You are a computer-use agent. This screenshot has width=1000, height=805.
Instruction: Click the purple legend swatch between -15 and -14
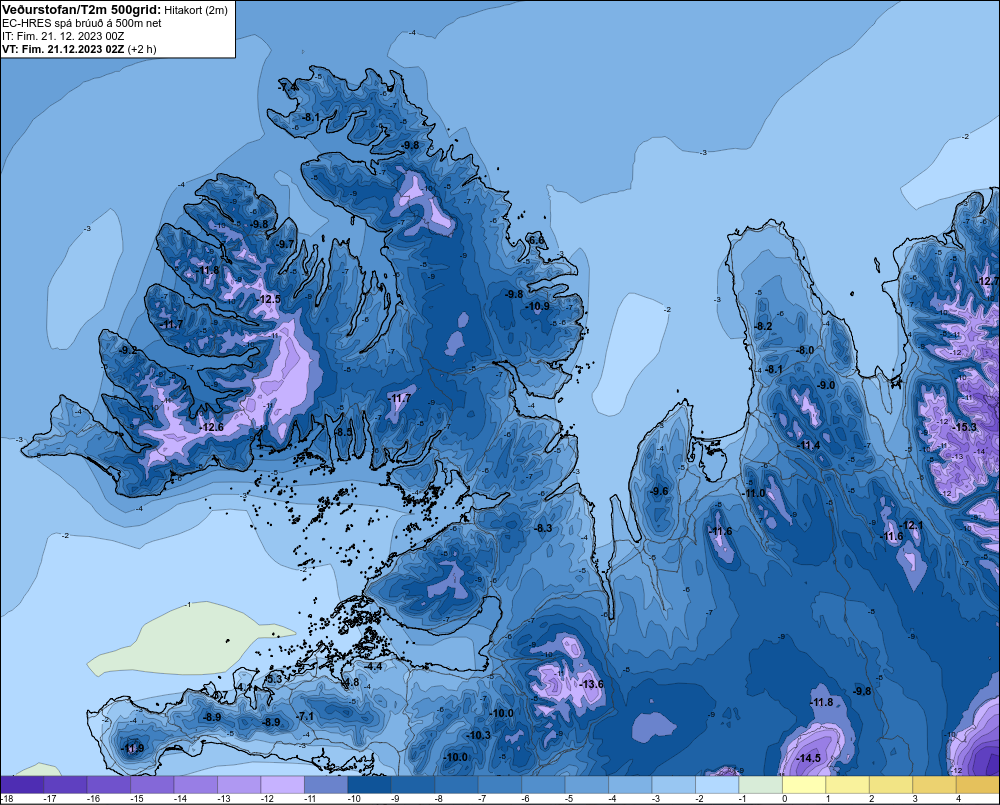pos(152,784)
